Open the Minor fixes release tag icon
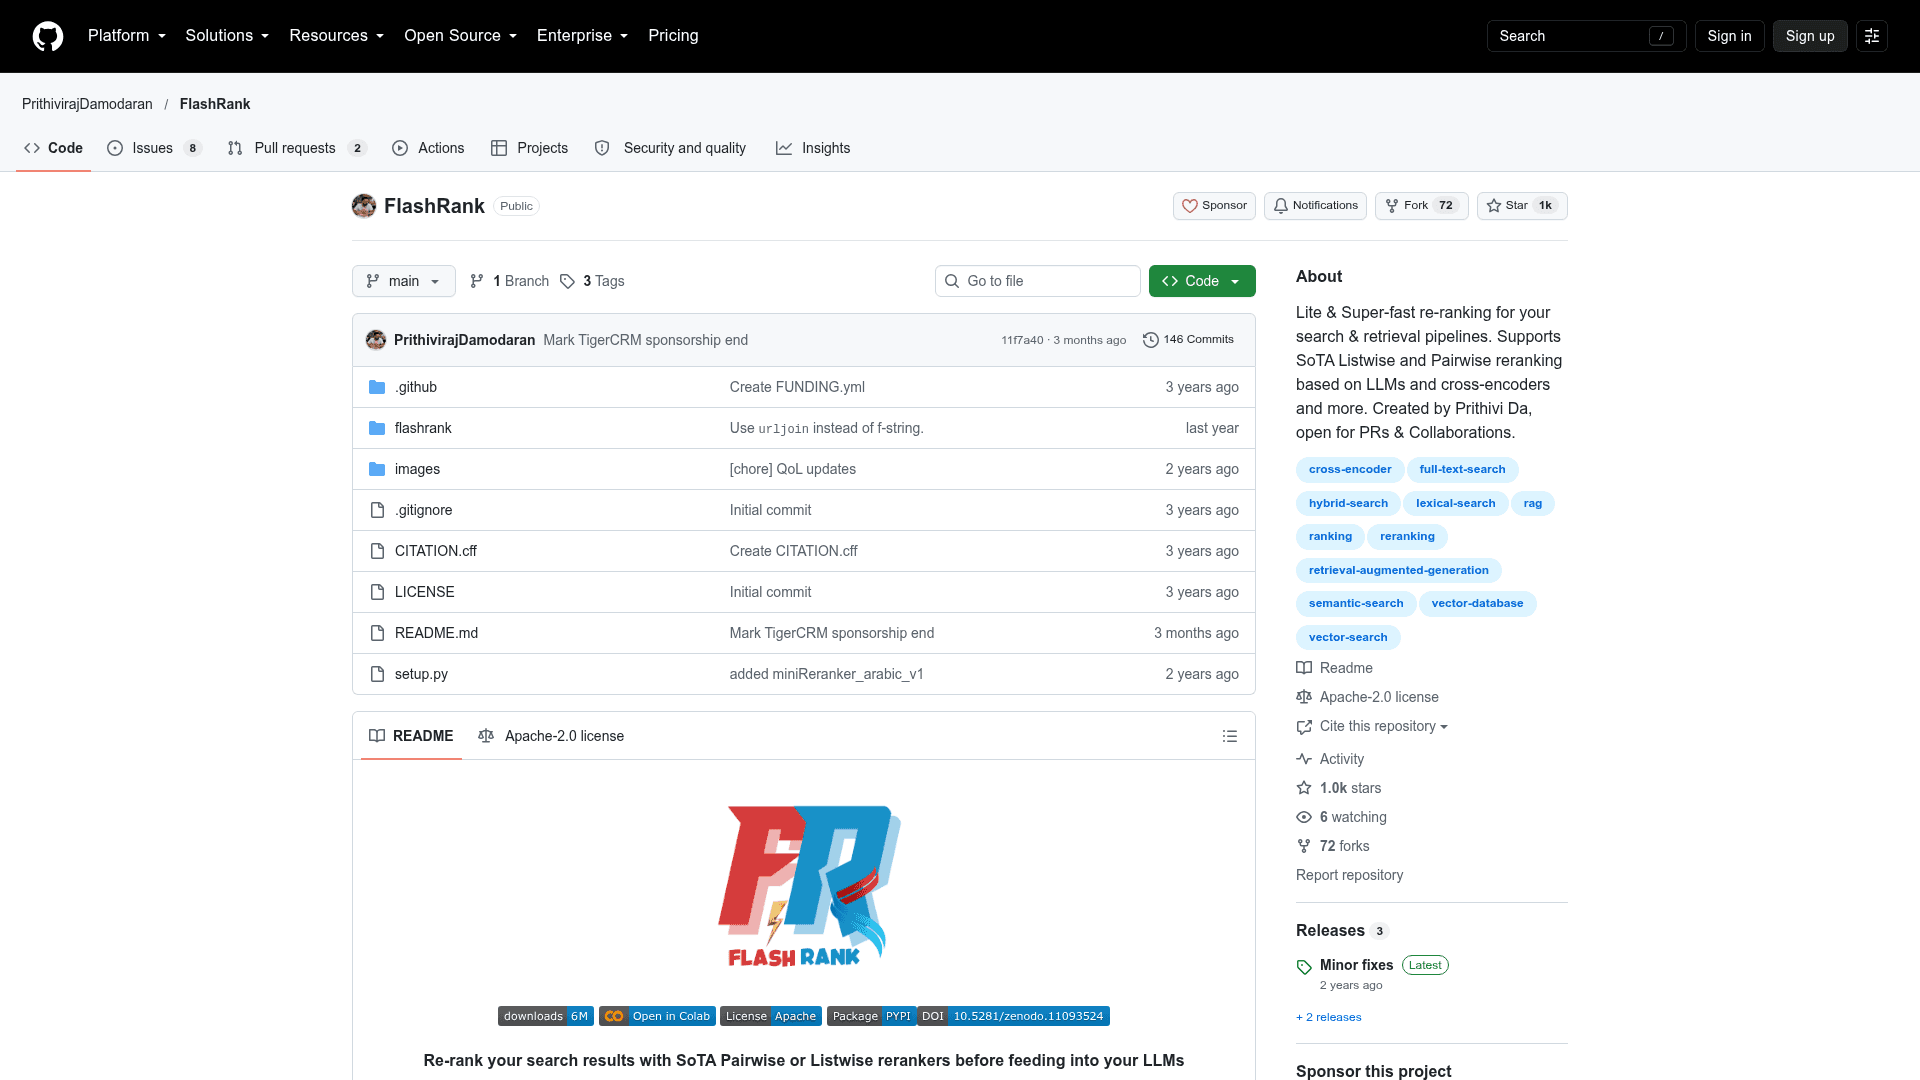The width and height of the screenshot is (1920, 1080). point(1304,967)
